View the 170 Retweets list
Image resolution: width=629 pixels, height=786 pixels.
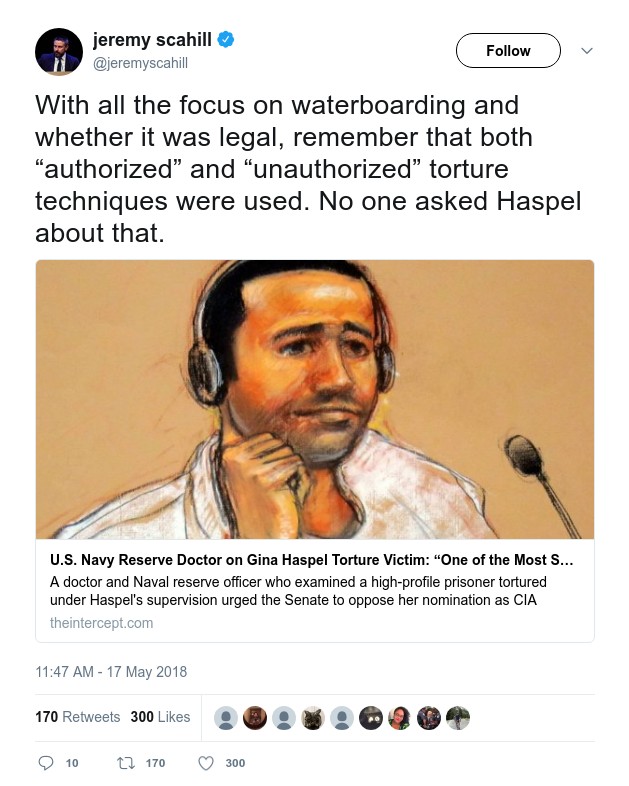click(78, 717)
